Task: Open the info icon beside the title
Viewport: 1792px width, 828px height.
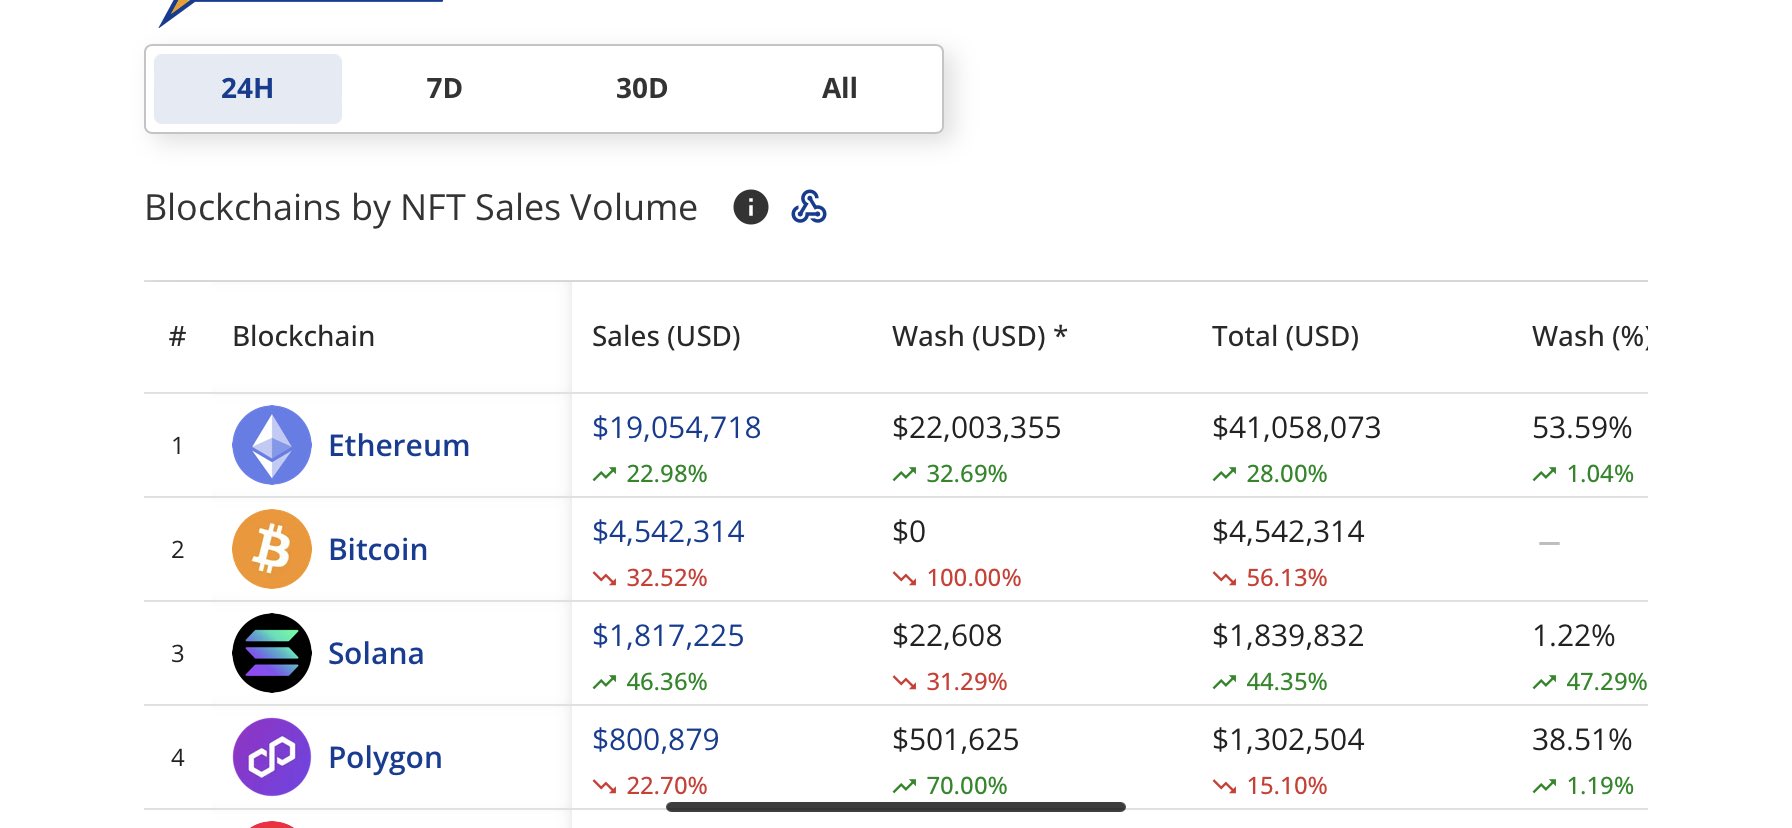Action: [x=751, y=207]
